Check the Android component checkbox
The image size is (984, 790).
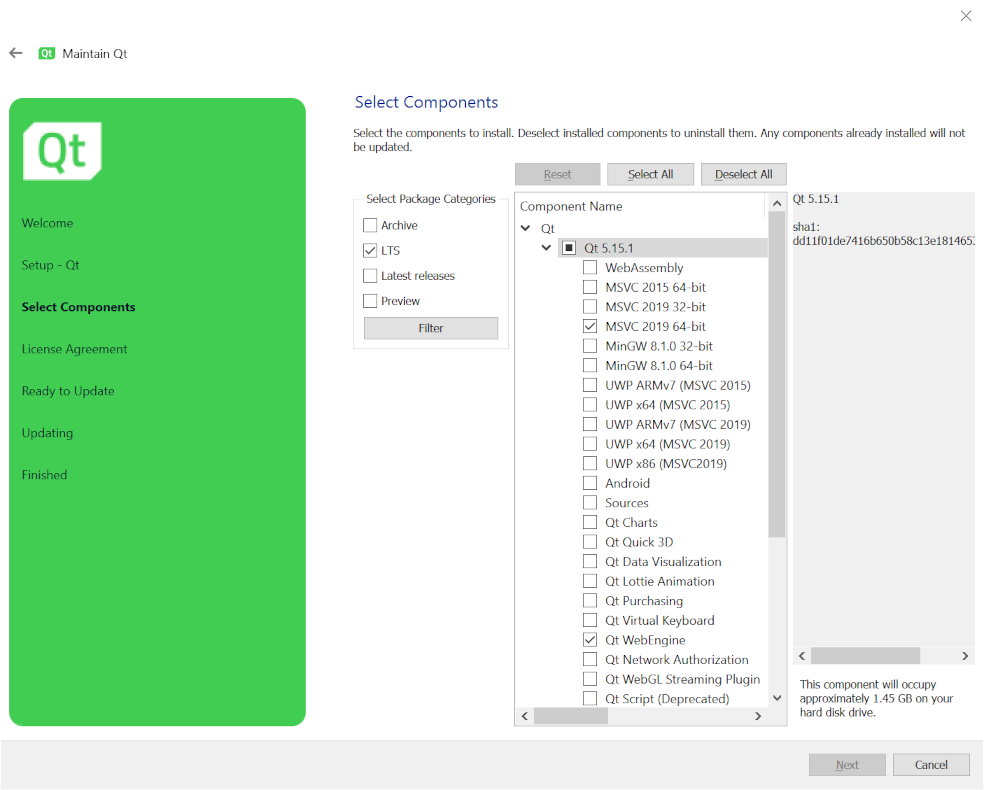590,483
